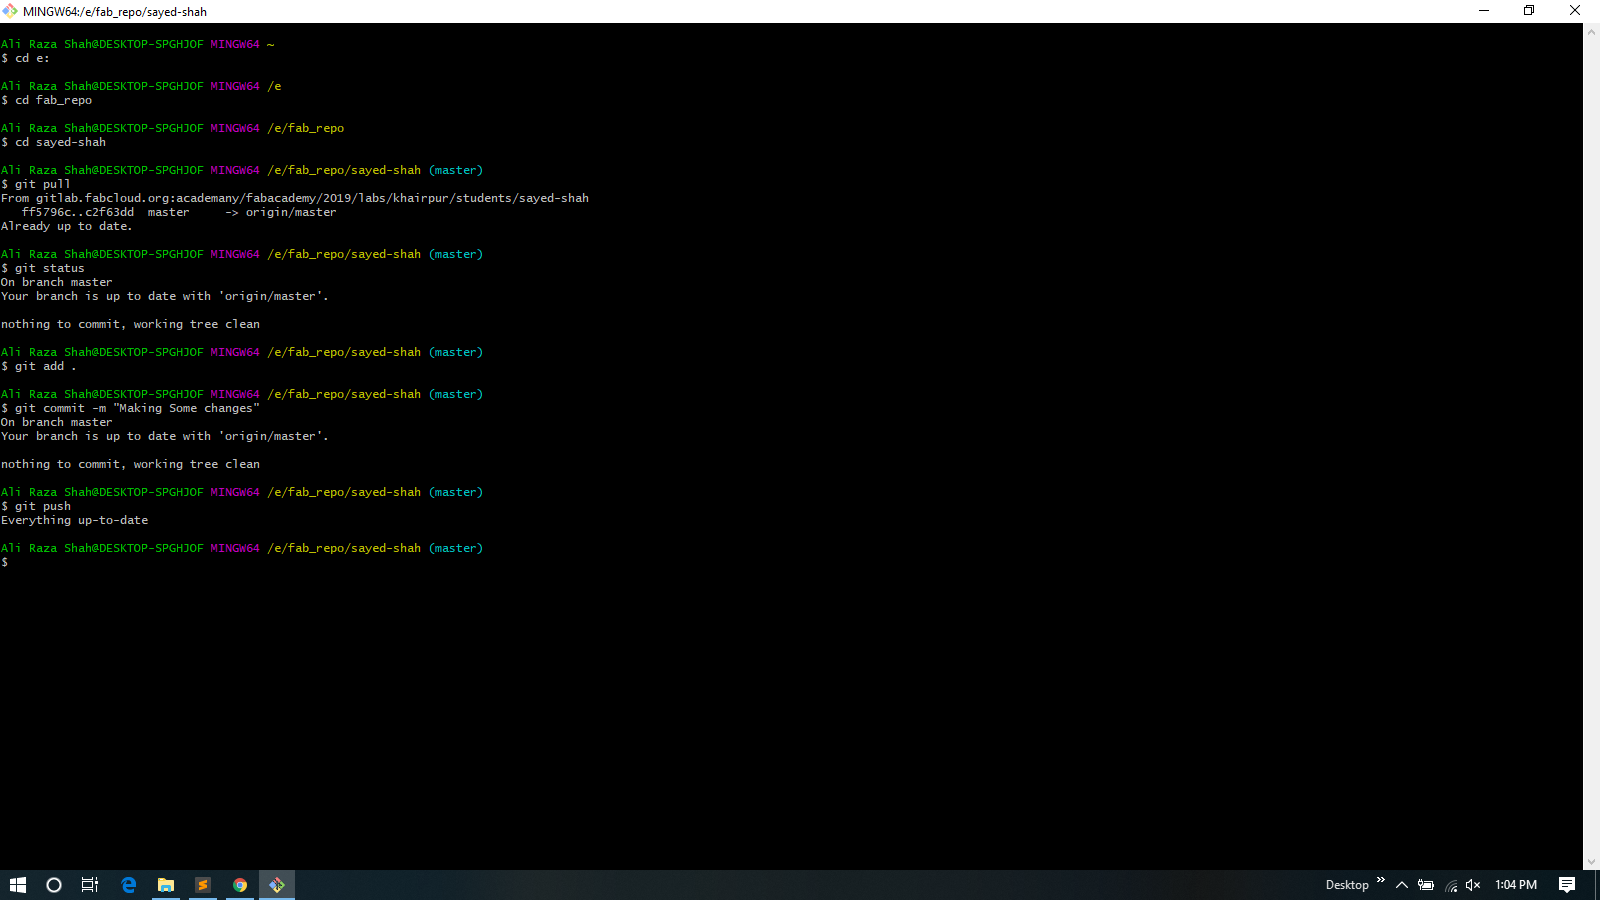Minimize the MINGW64 terminal window
This screenshot has width=1600, height=900.
click(1484, 11)
